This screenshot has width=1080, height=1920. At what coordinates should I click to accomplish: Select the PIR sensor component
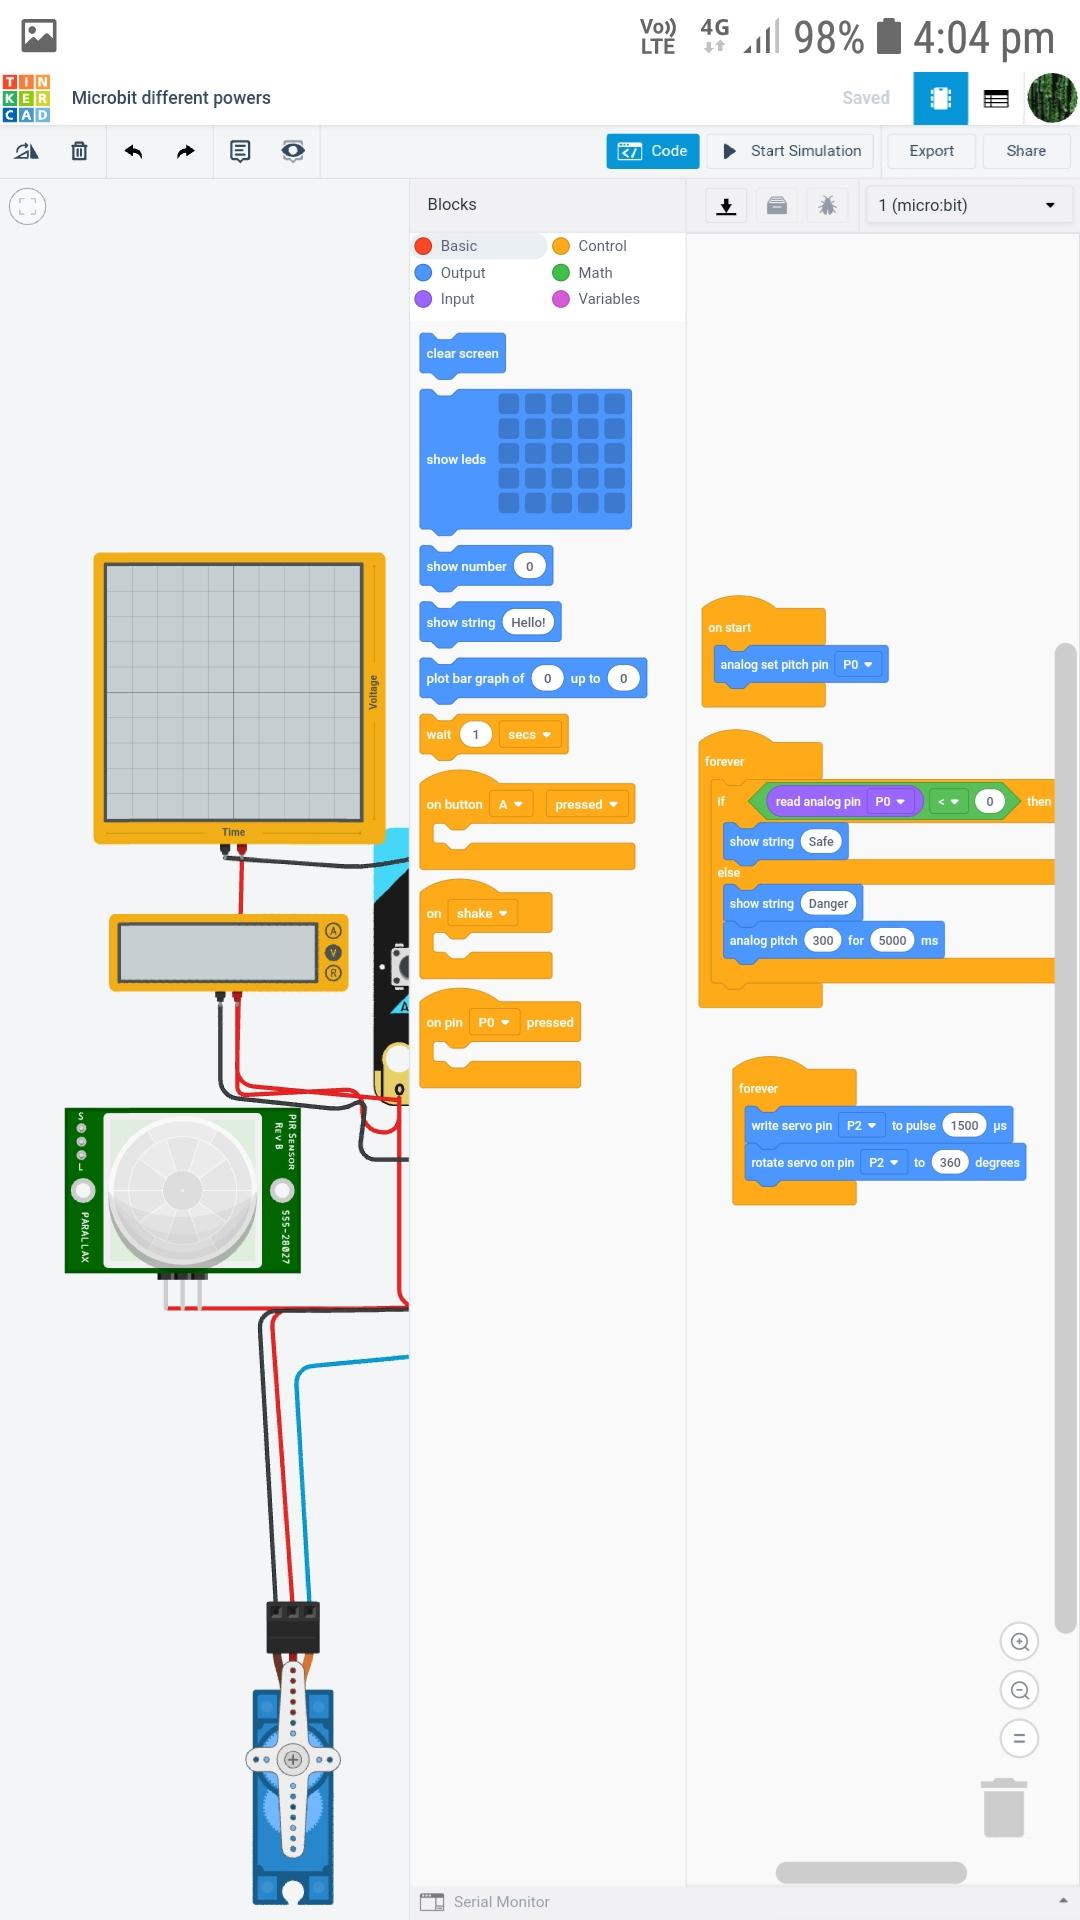182,1190
